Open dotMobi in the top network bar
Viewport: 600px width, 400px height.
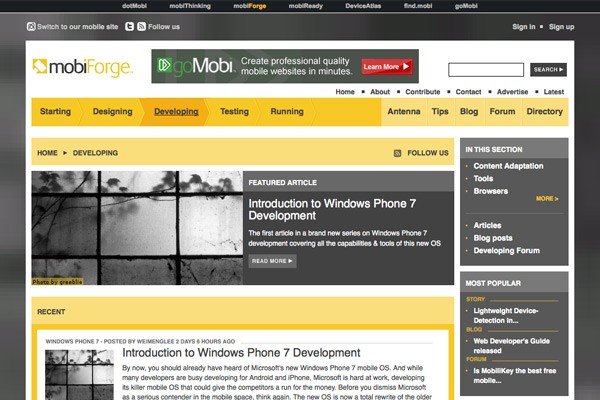pos(134,6)
